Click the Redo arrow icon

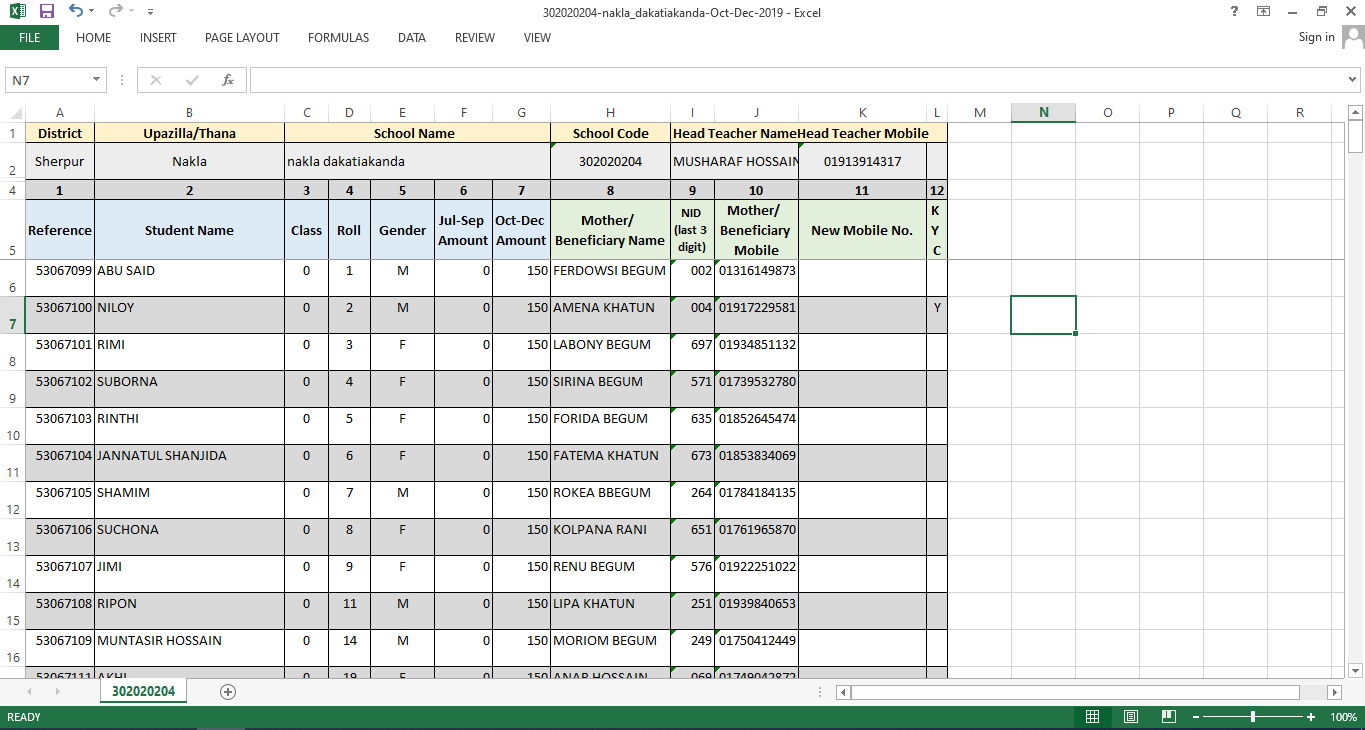(x=114, y=11)
